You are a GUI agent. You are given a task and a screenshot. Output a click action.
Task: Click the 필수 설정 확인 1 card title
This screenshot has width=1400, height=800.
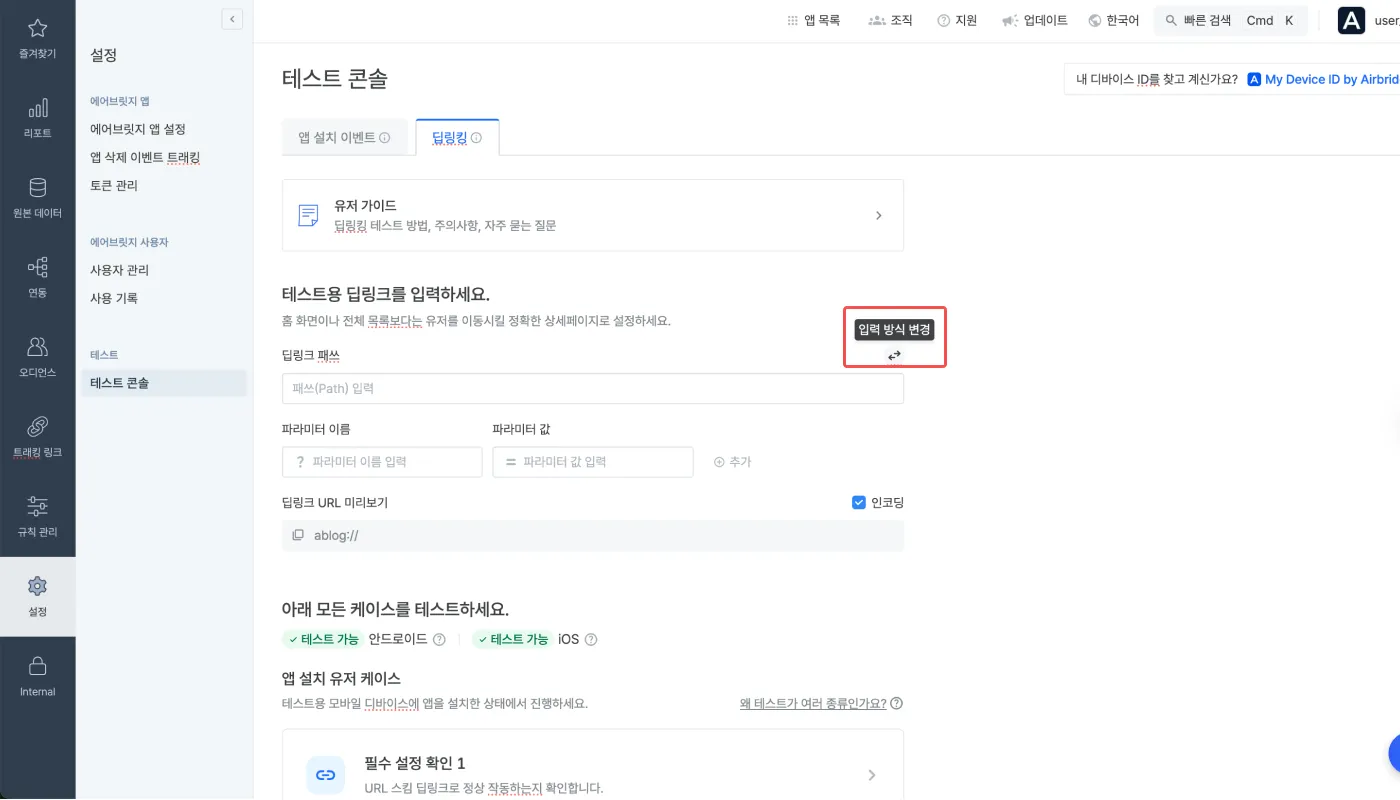tap(415, 764)
